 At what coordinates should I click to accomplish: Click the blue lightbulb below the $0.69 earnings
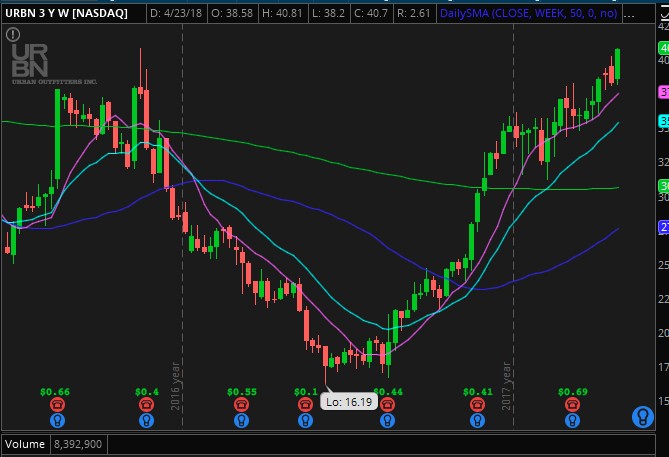pos(573,421)
